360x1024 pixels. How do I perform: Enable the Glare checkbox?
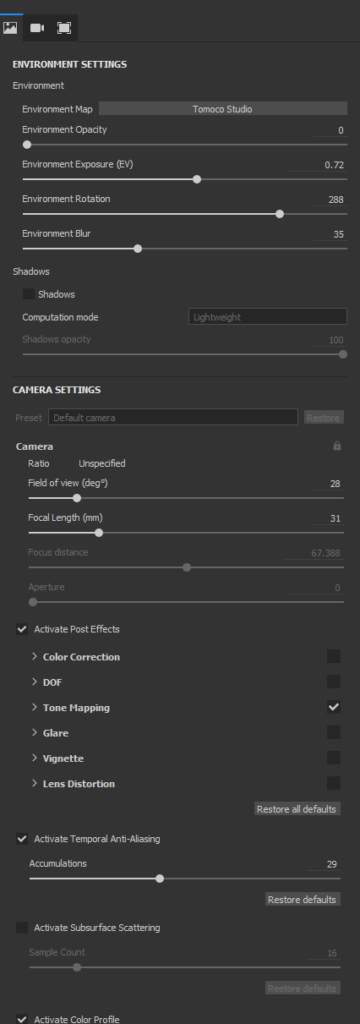[x=333, y=733]
